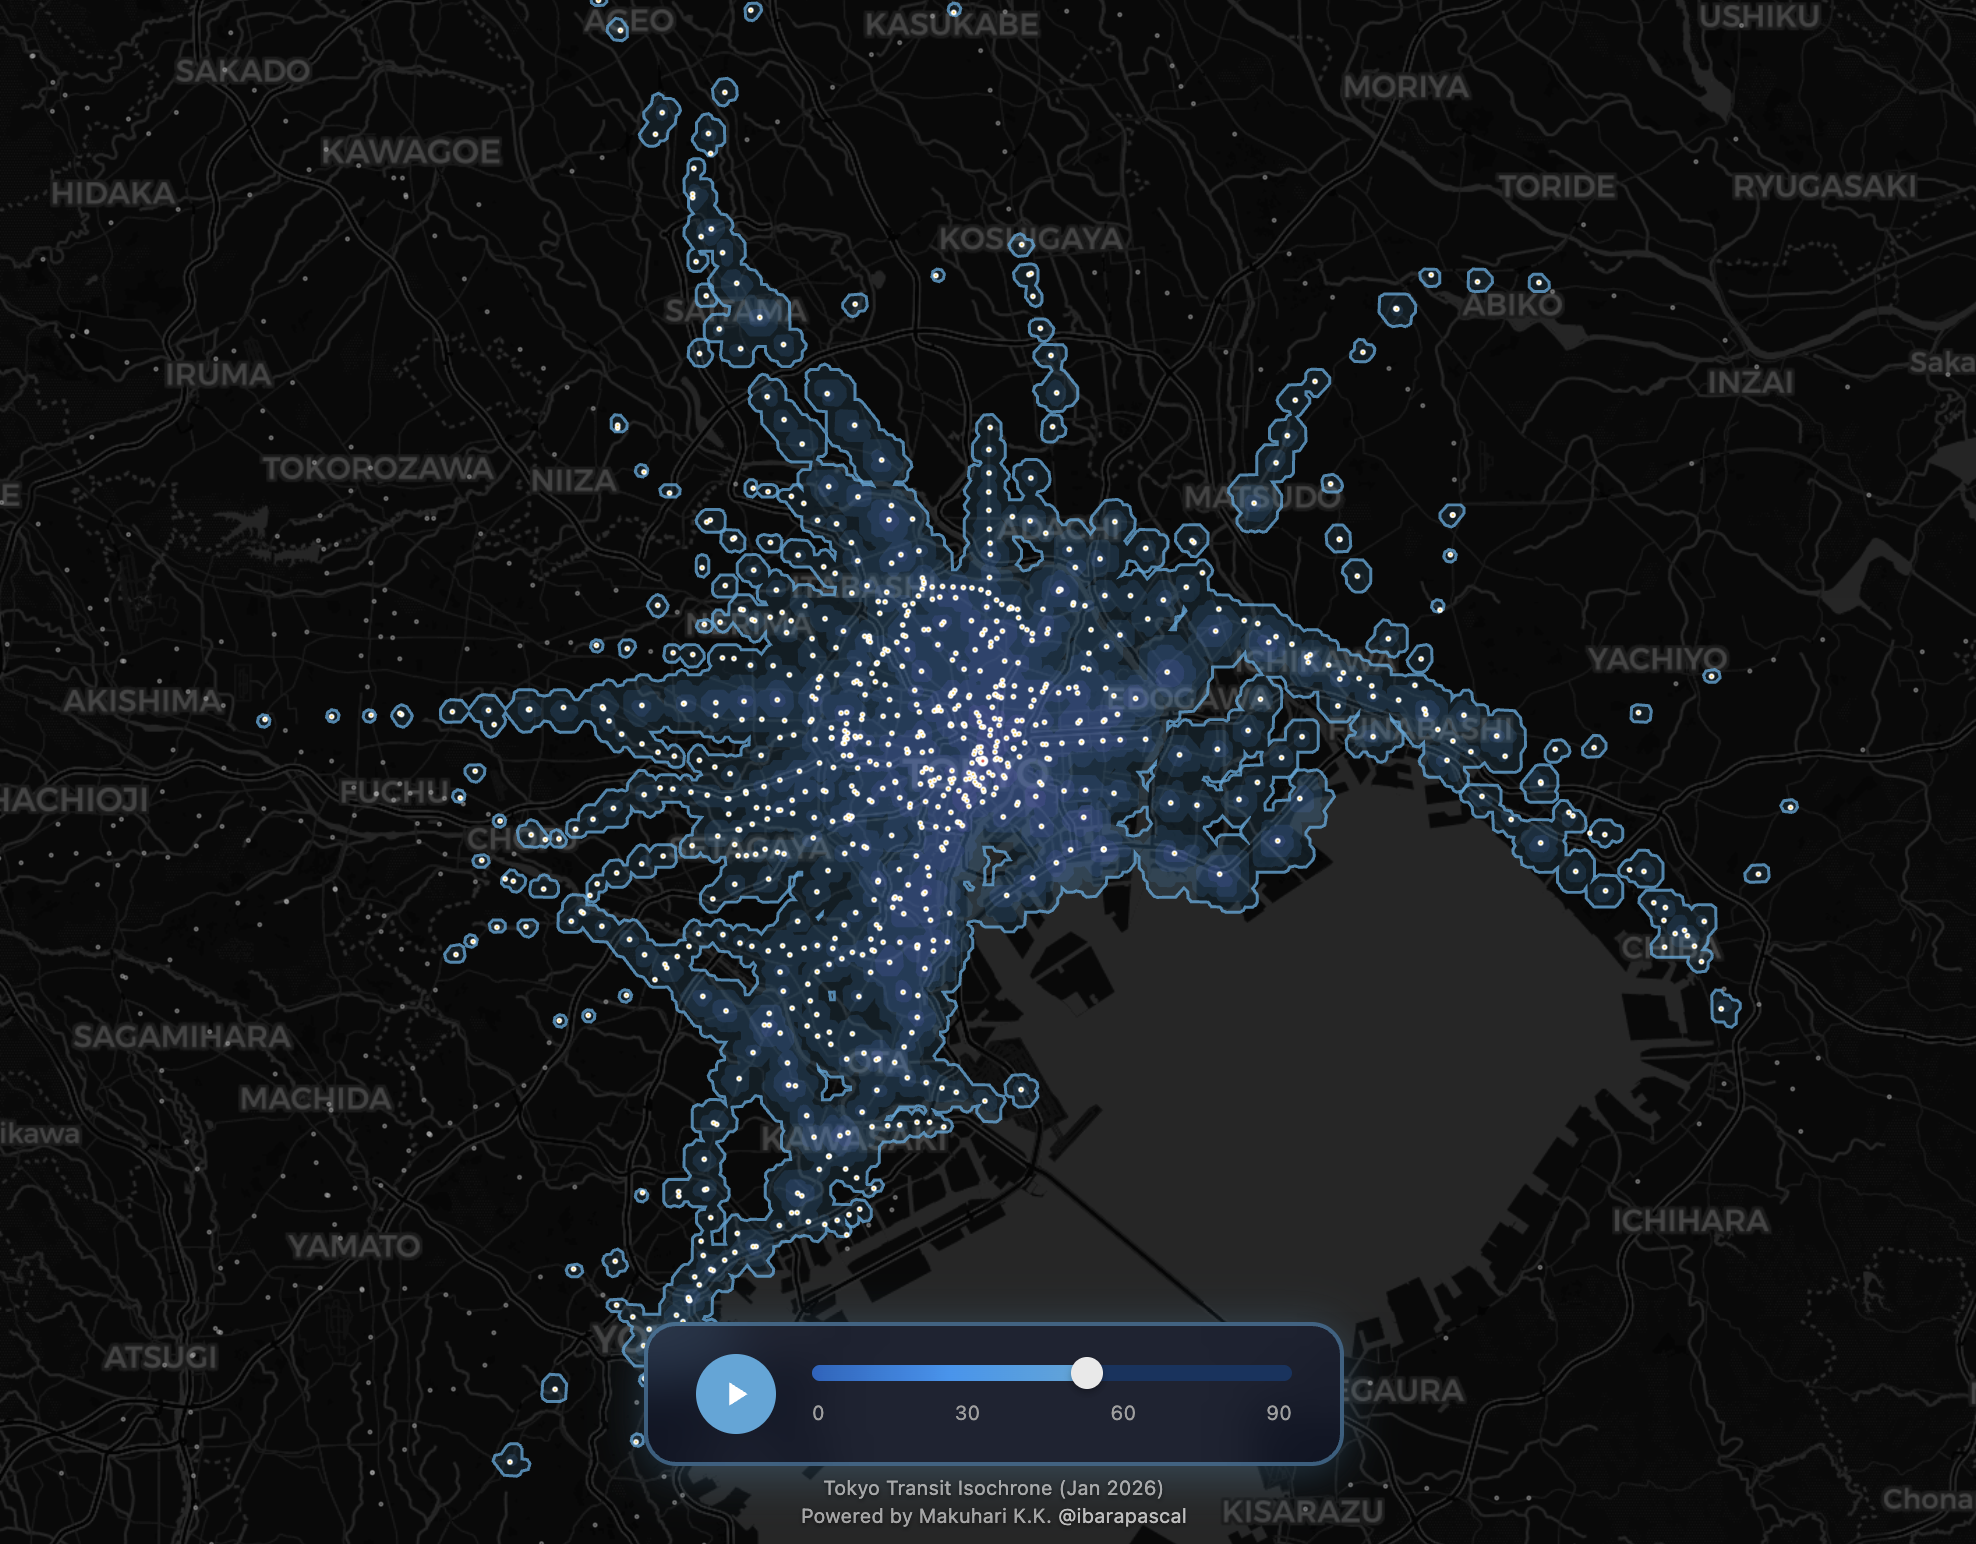Click the TORIDE city label on map
1976x1544 pixels.
tap(1556, 187)
